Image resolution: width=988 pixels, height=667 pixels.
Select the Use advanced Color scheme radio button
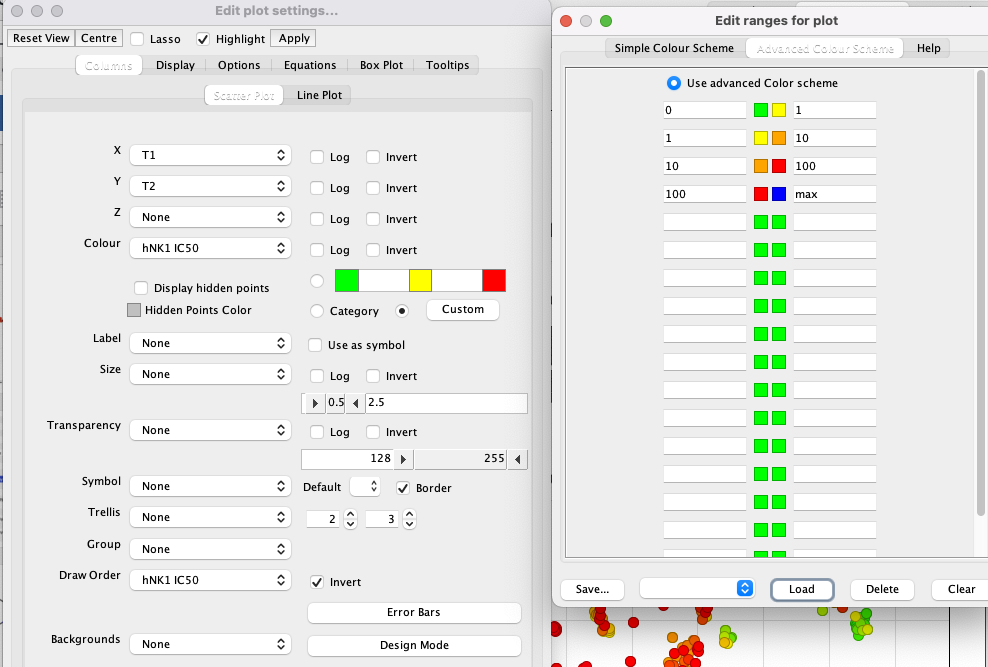click(x=674, y=83)
